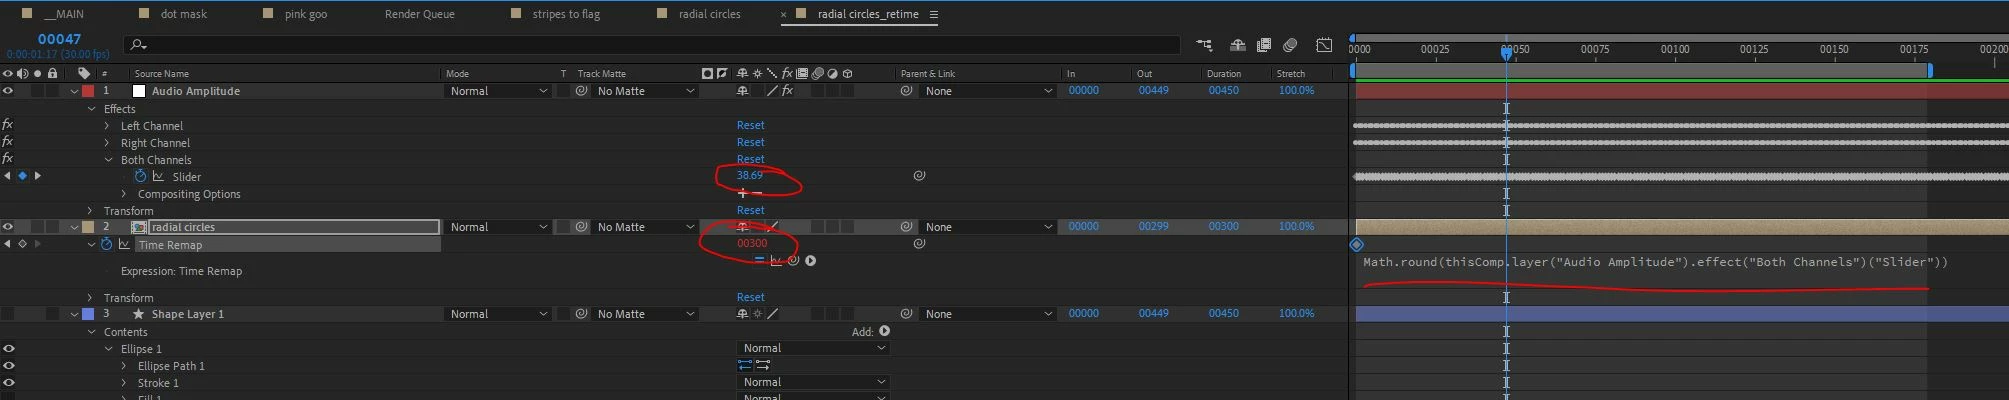Open the composition mini-flowchart icon
The height and width of the screenshot is (400, 2009).
pyautogui.click(x=1204, y=45)
